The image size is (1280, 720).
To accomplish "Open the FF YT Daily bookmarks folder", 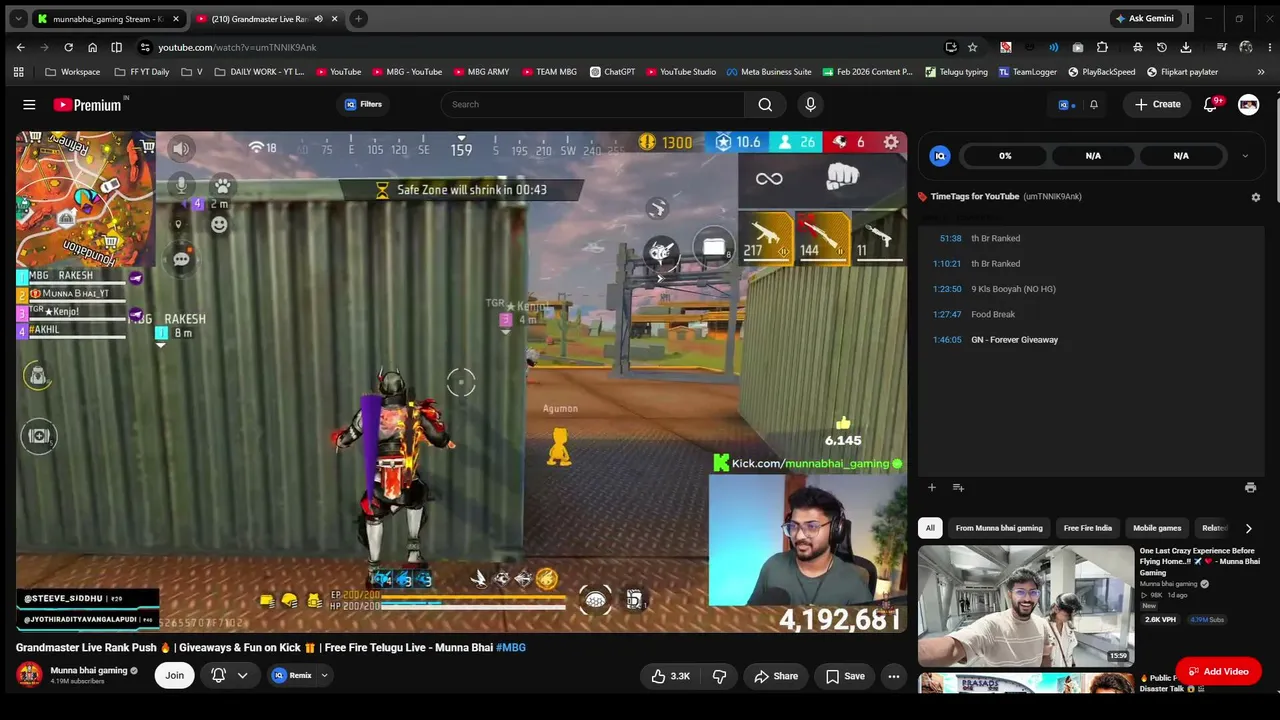I will pos(141,72).
